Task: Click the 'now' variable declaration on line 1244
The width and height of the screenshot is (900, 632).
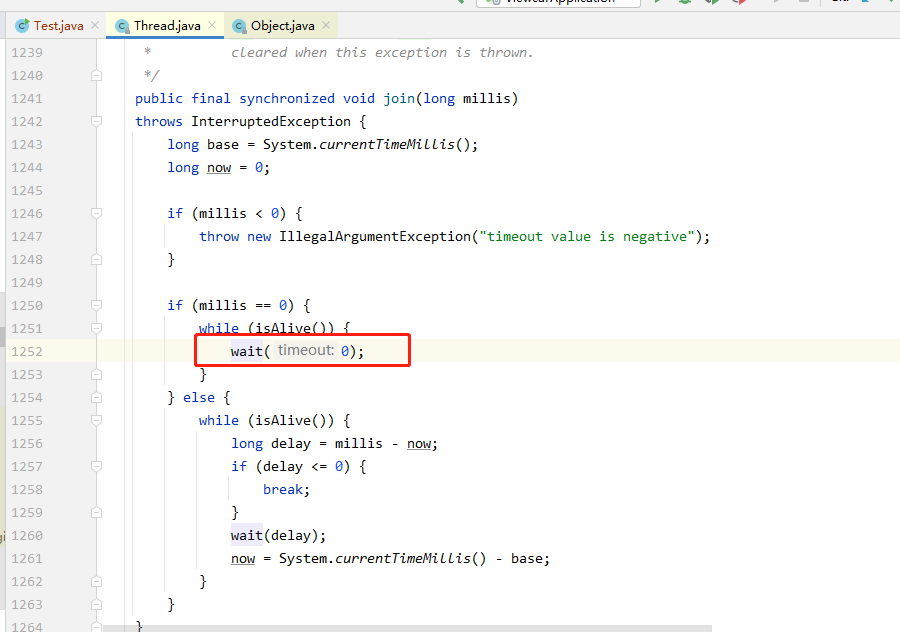Action: 219,168
